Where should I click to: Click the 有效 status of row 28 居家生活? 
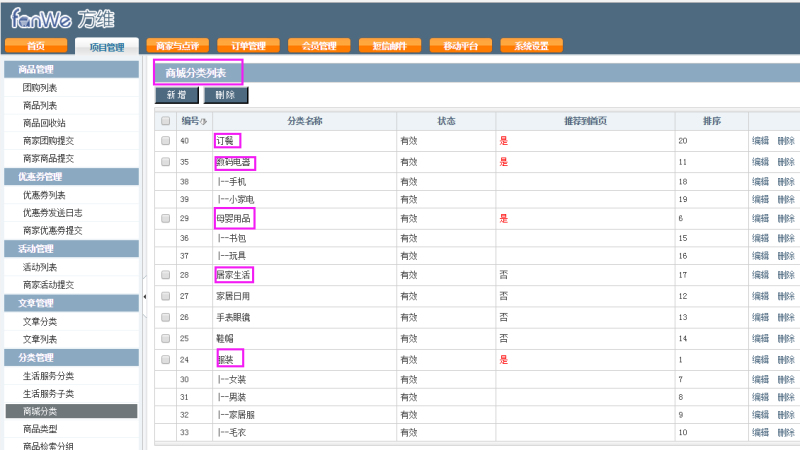(x=409, y=274)
